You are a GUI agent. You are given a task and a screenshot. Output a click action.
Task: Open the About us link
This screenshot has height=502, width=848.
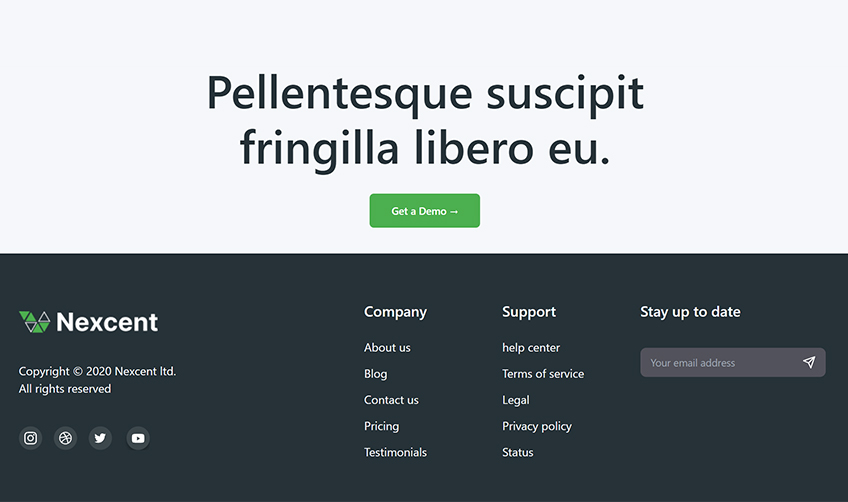tap(387, 348)
